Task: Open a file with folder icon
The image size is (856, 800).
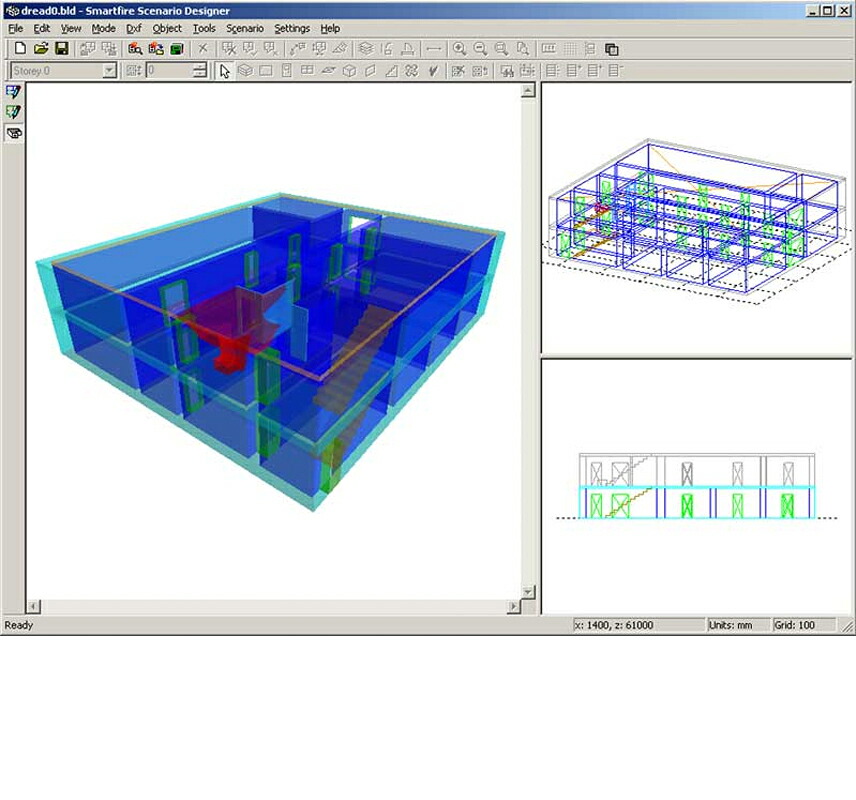Action: coord(41,49)
